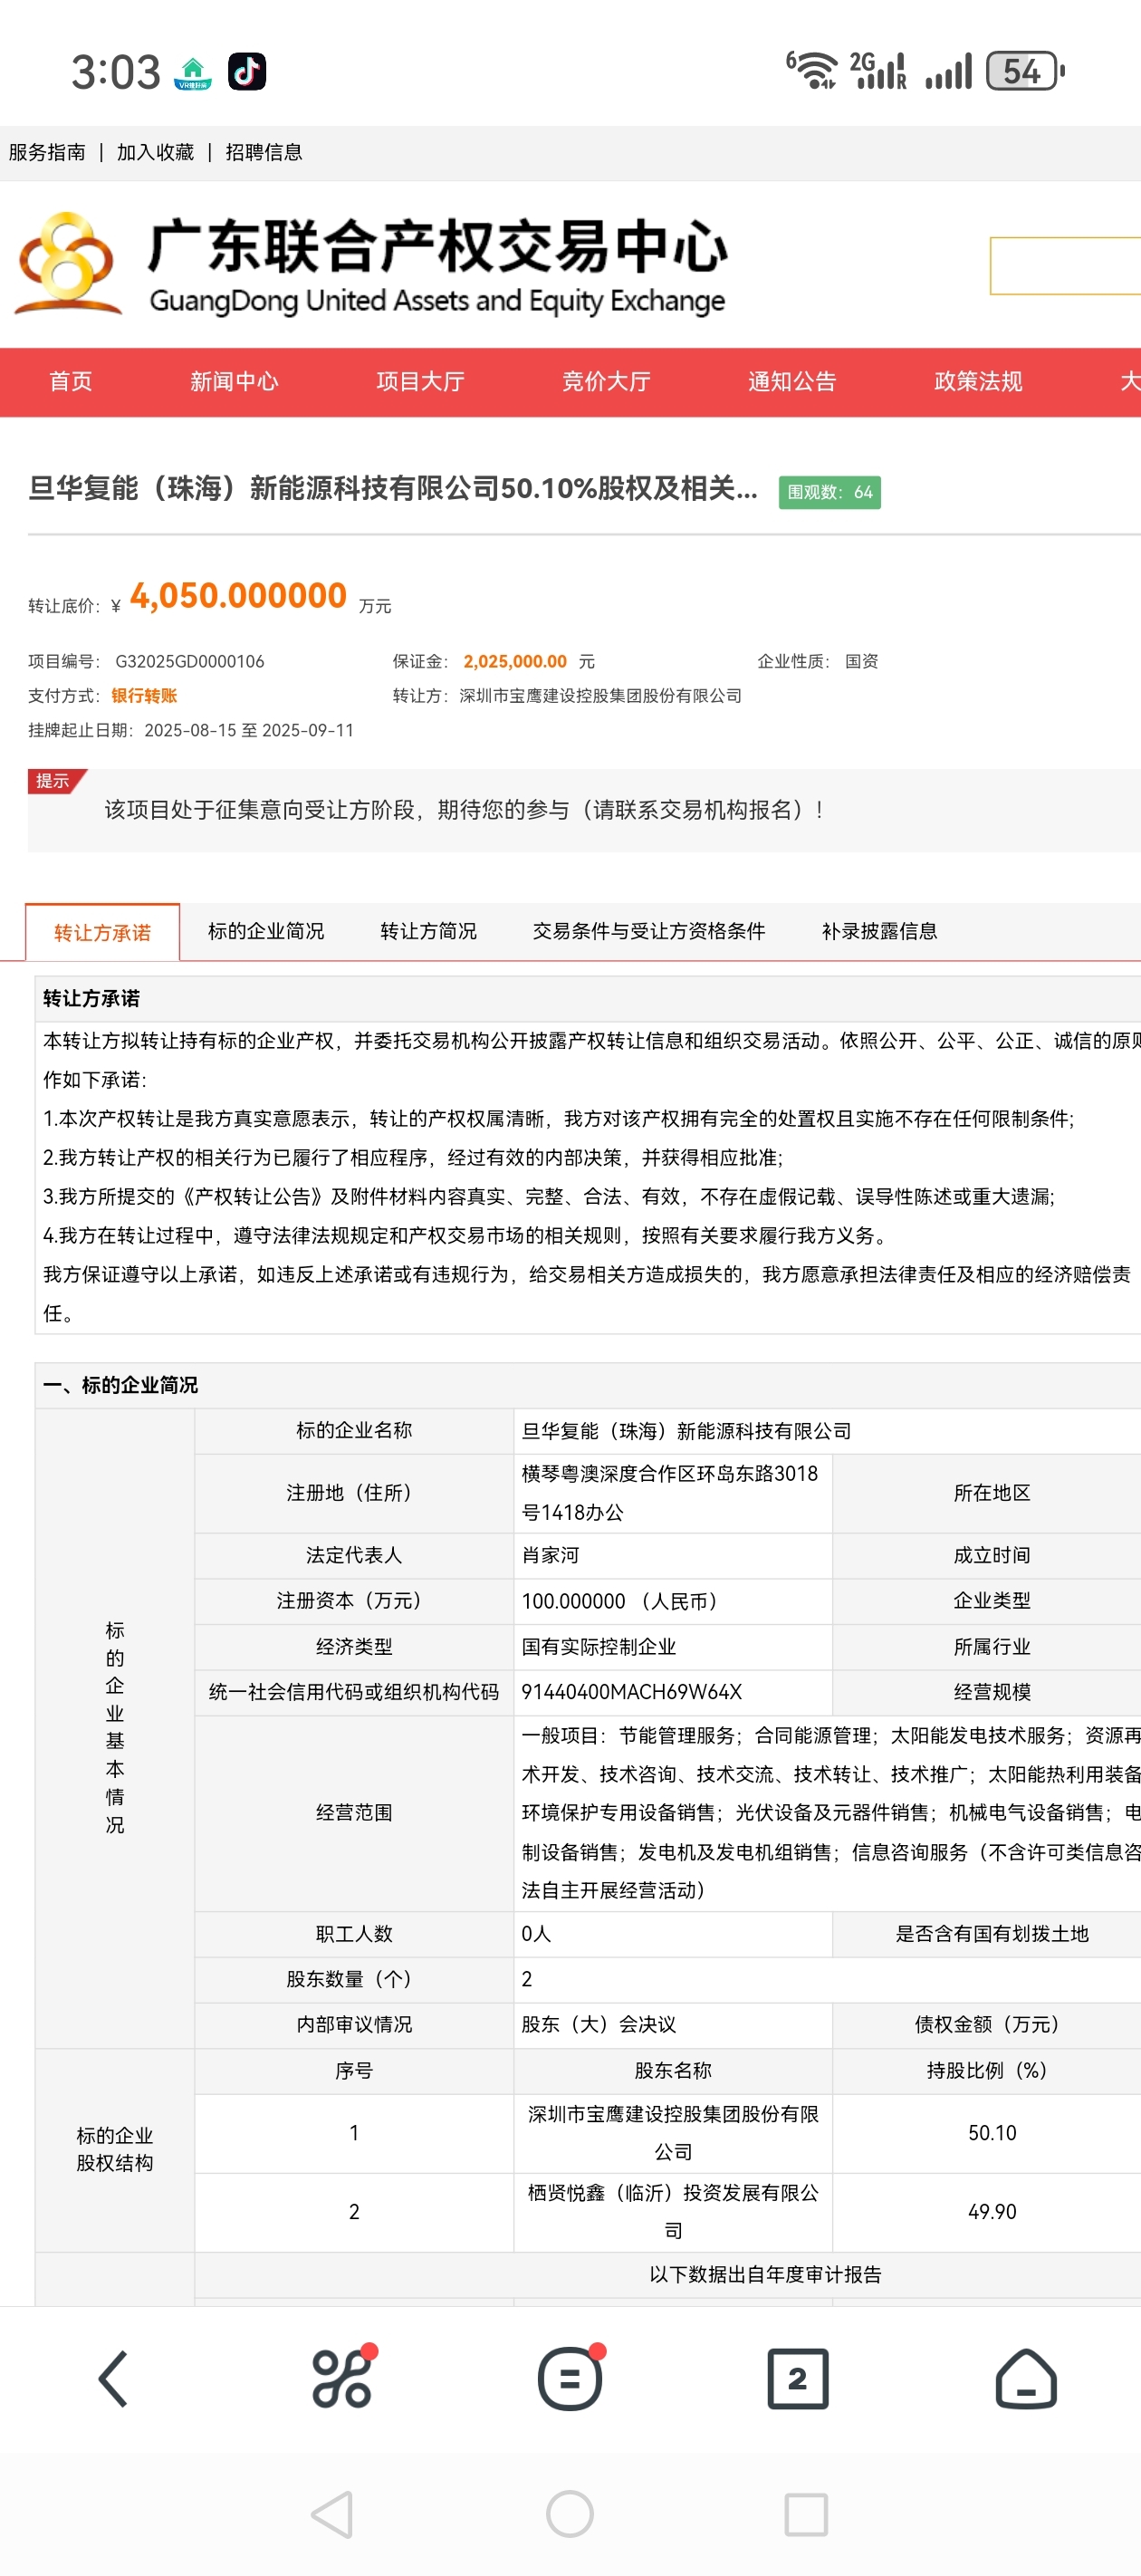
Task: Open 通知公告 menu item
Action: [792, 381]
